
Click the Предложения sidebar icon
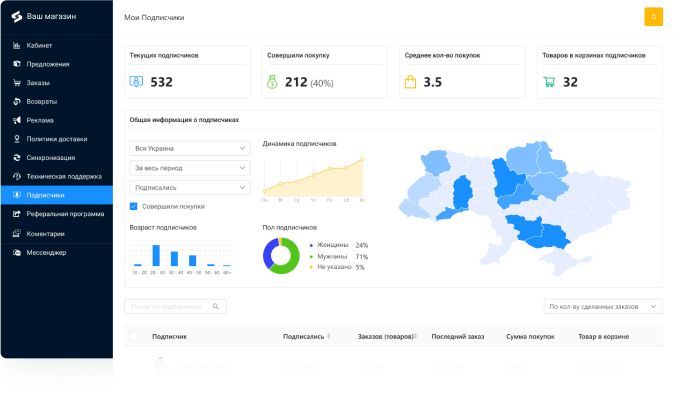coord(17,64)
